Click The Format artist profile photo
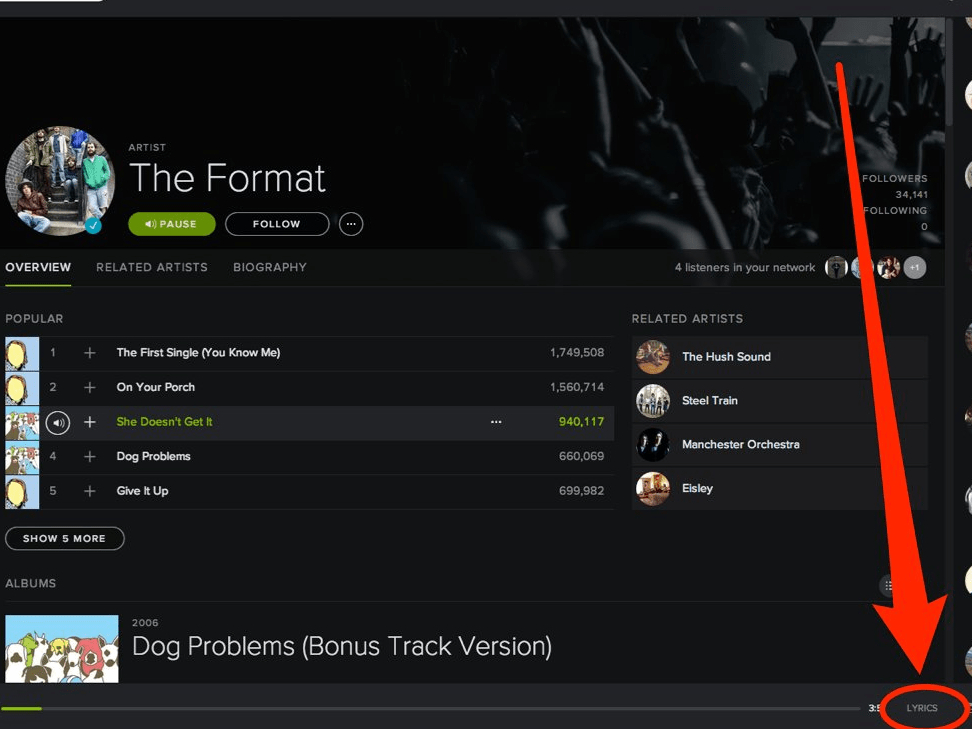 point(60,181)
